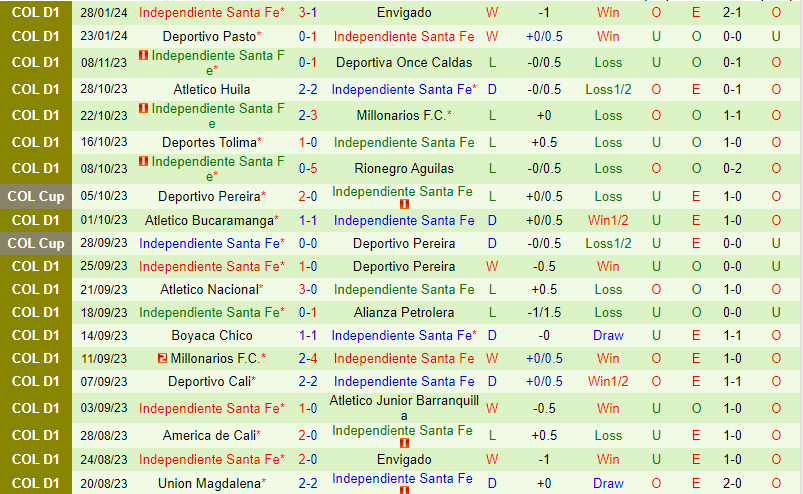The width and height of the screenshot is (803, 494).
Task: Open the 2-4 score of Millonarios match
Action: click(308, 358)
